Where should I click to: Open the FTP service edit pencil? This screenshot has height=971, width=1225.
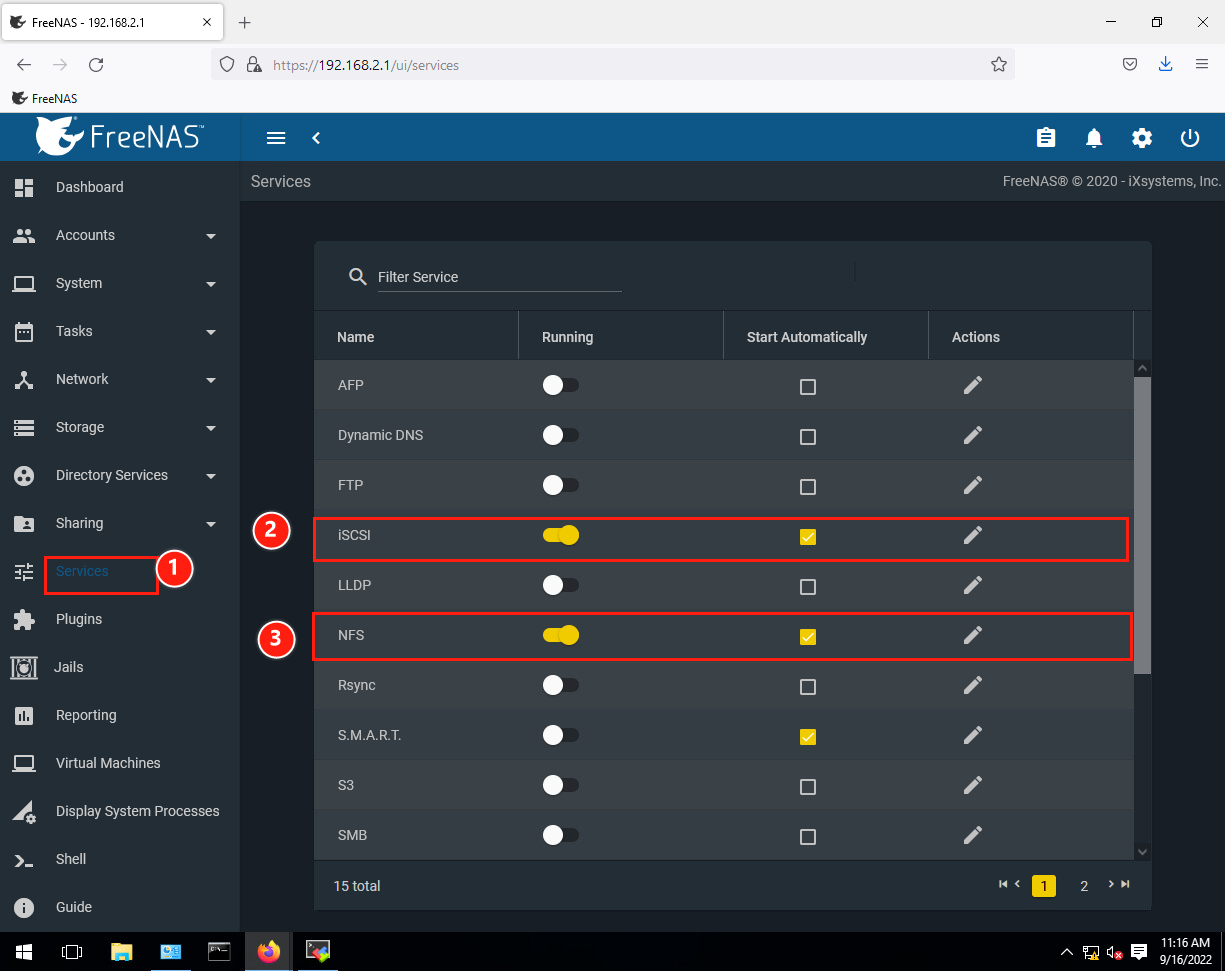pos(973,485)
